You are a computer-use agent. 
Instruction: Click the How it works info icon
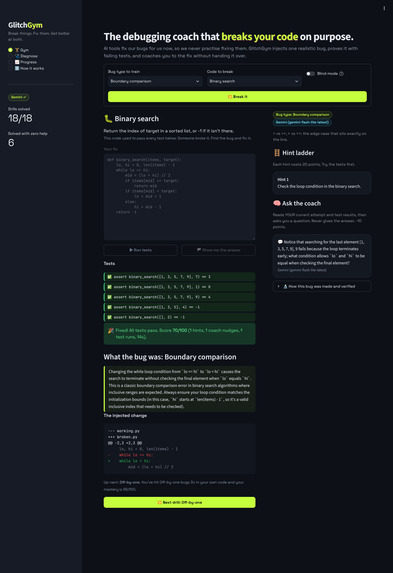(x=17, y=68)
